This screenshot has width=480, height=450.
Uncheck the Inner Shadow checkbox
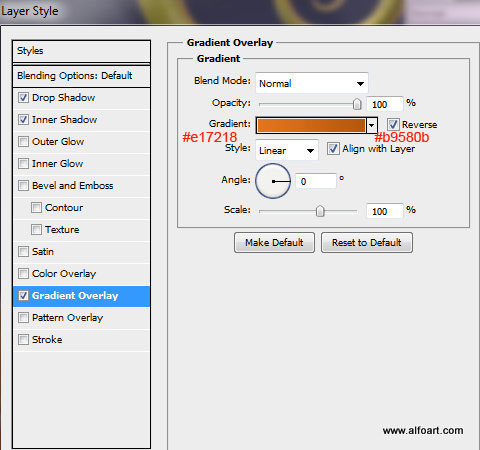coord(23,120)
